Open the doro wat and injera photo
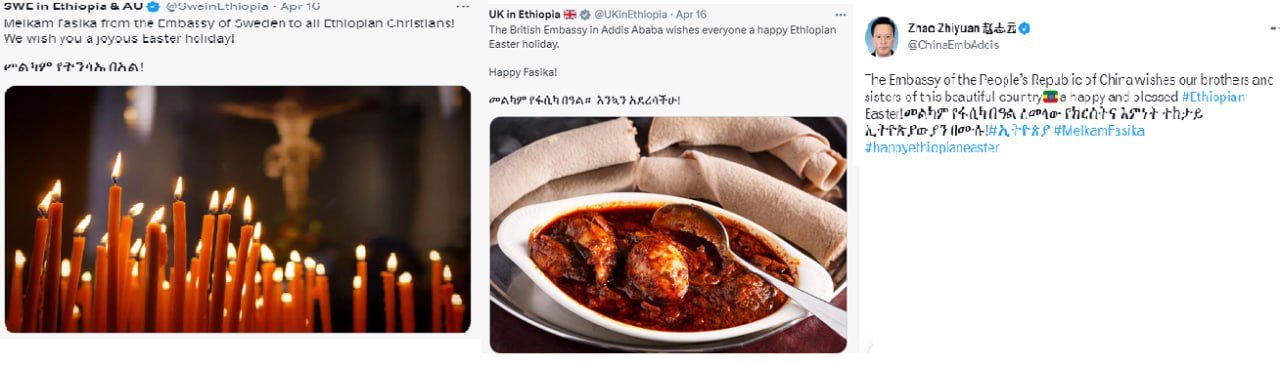Image resolution: width=1280 pixels, height=365 pixels. (668, 234)
